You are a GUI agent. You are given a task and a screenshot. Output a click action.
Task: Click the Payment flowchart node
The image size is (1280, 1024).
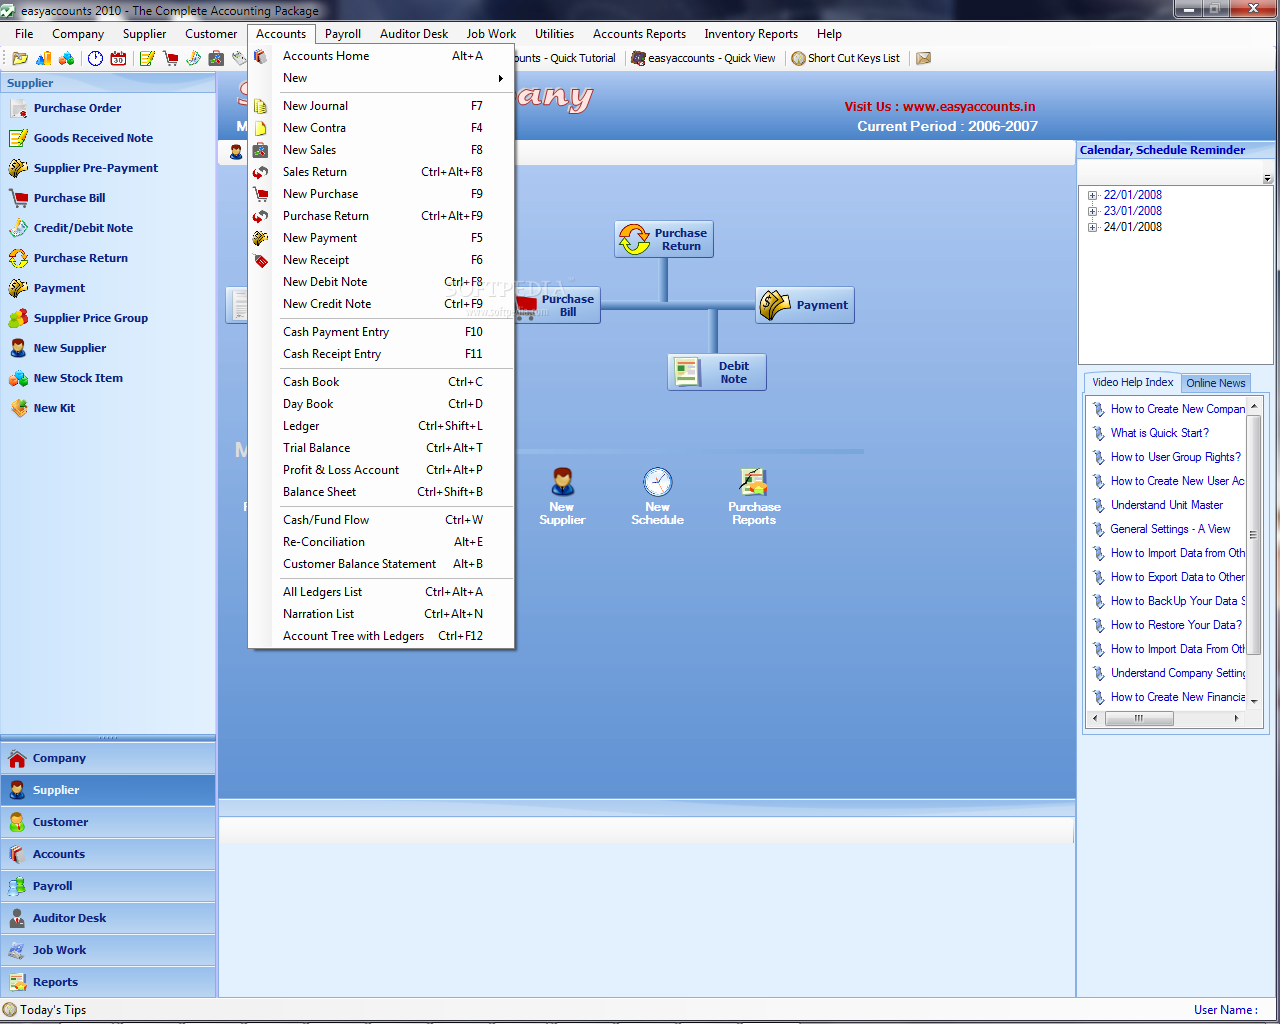805,305
